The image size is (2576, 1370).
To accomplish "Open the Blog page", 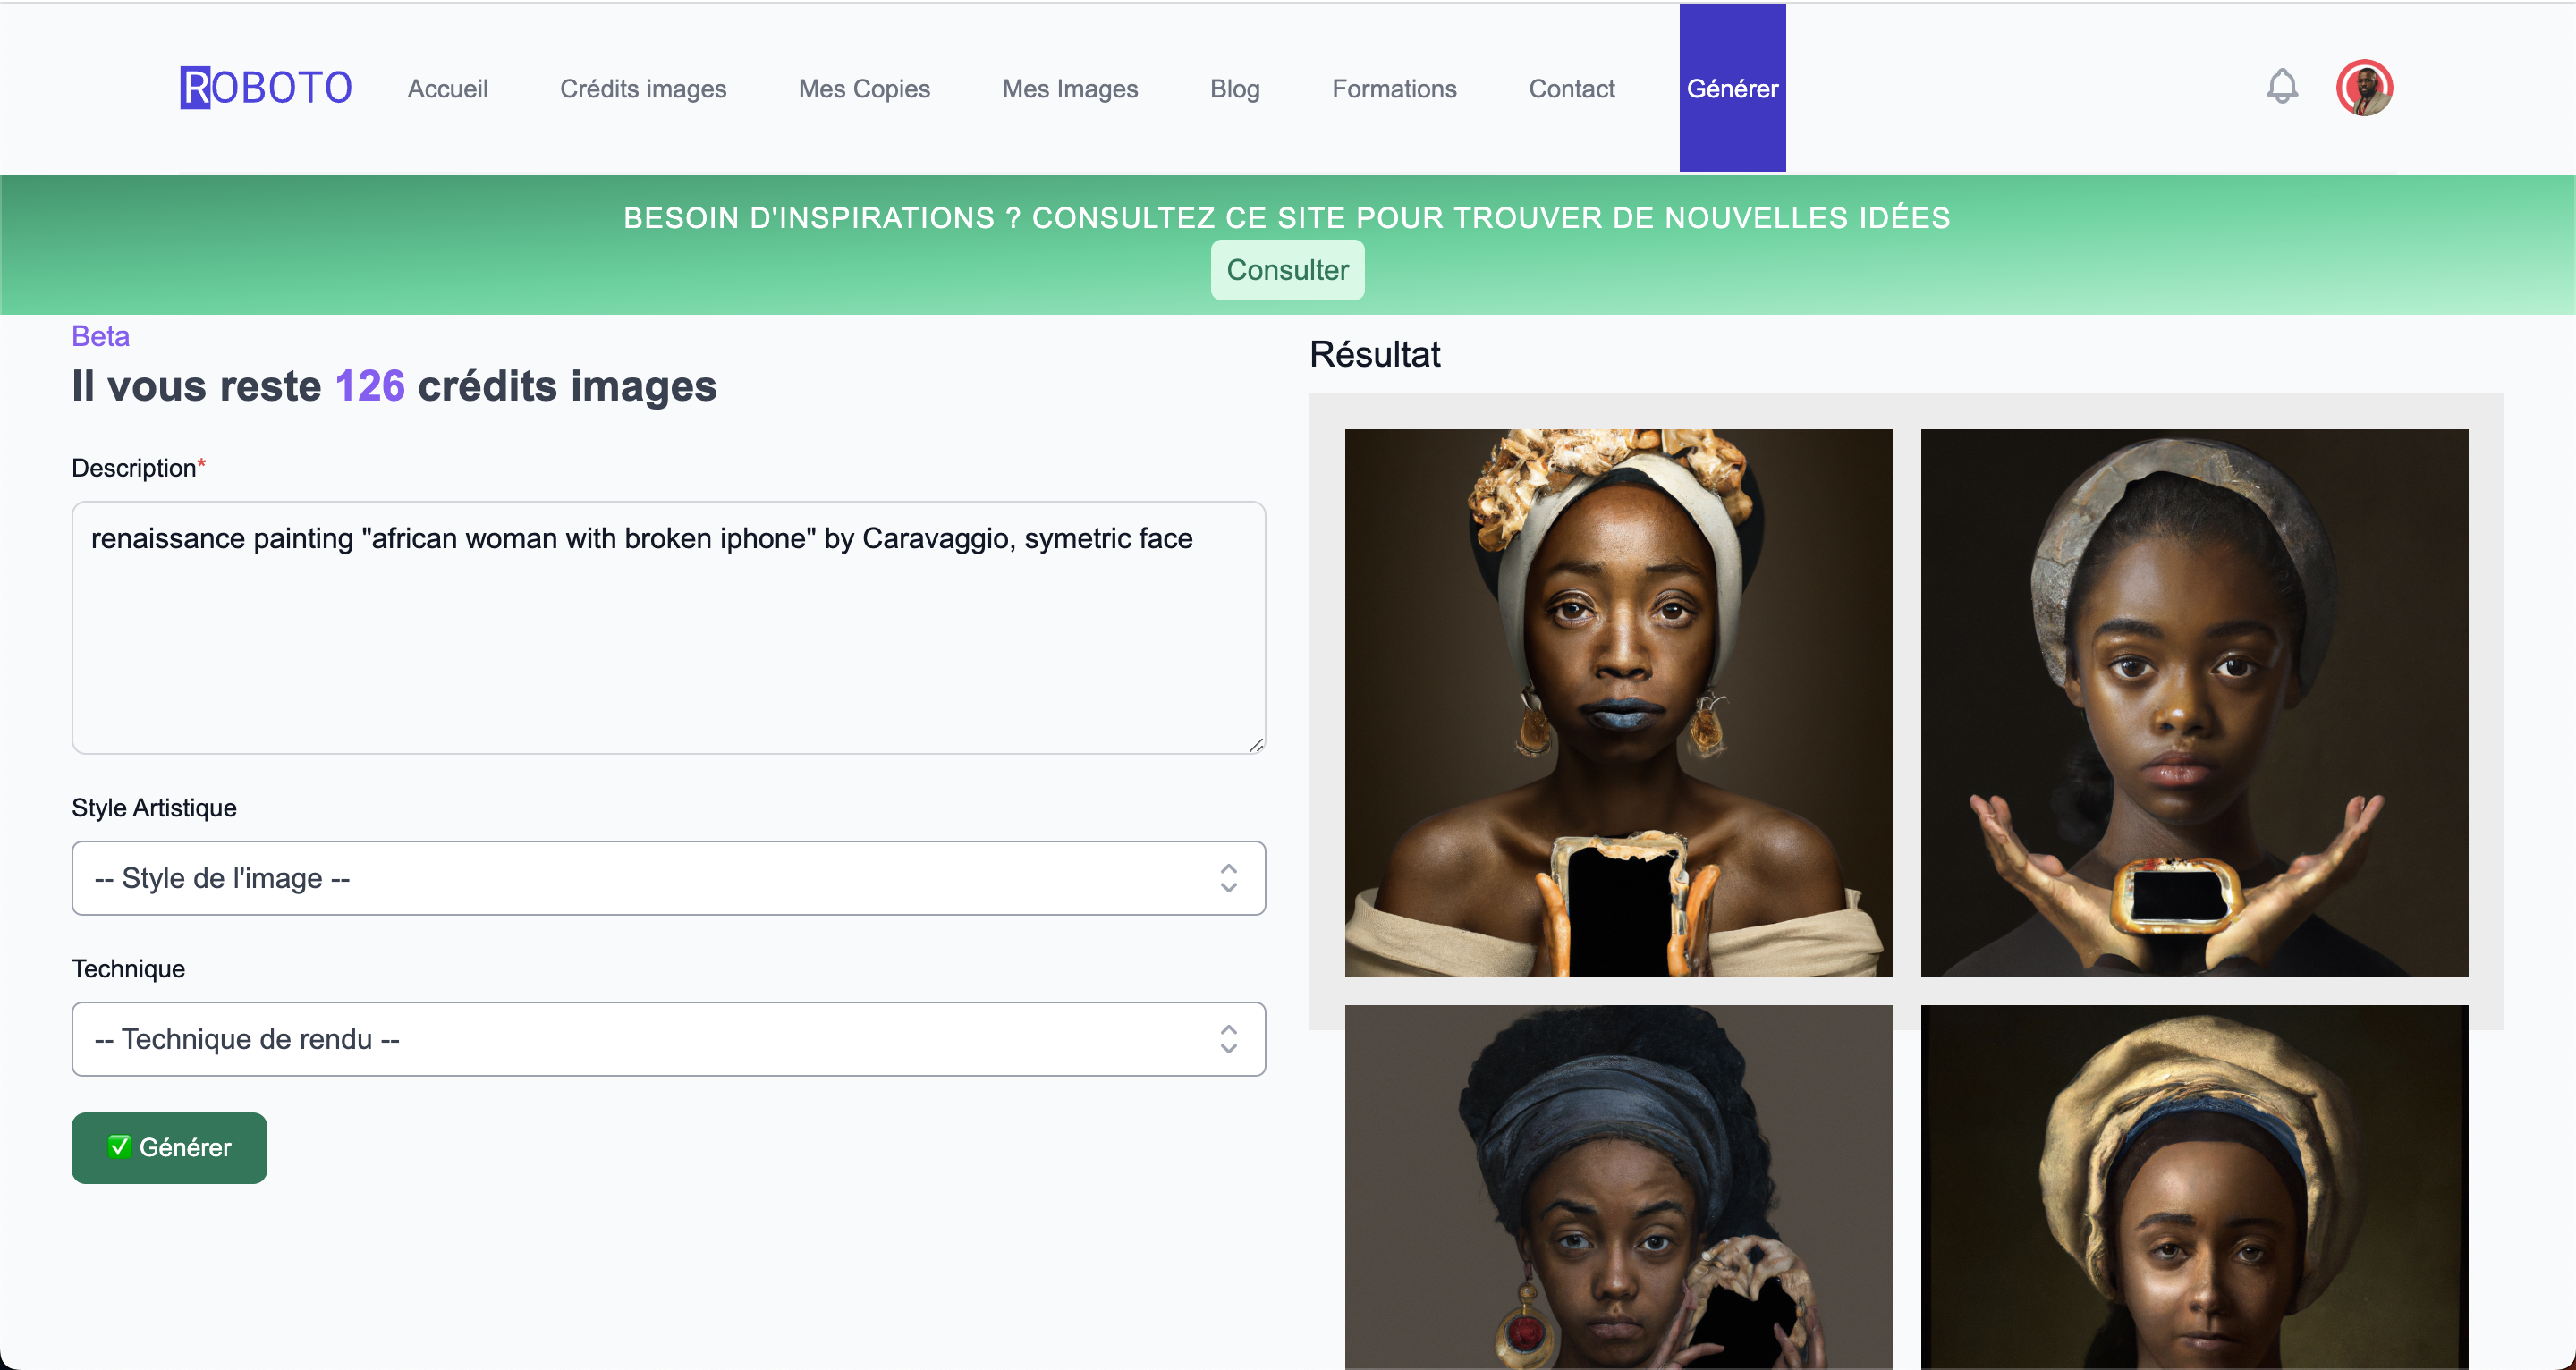I will [1235, 89].
